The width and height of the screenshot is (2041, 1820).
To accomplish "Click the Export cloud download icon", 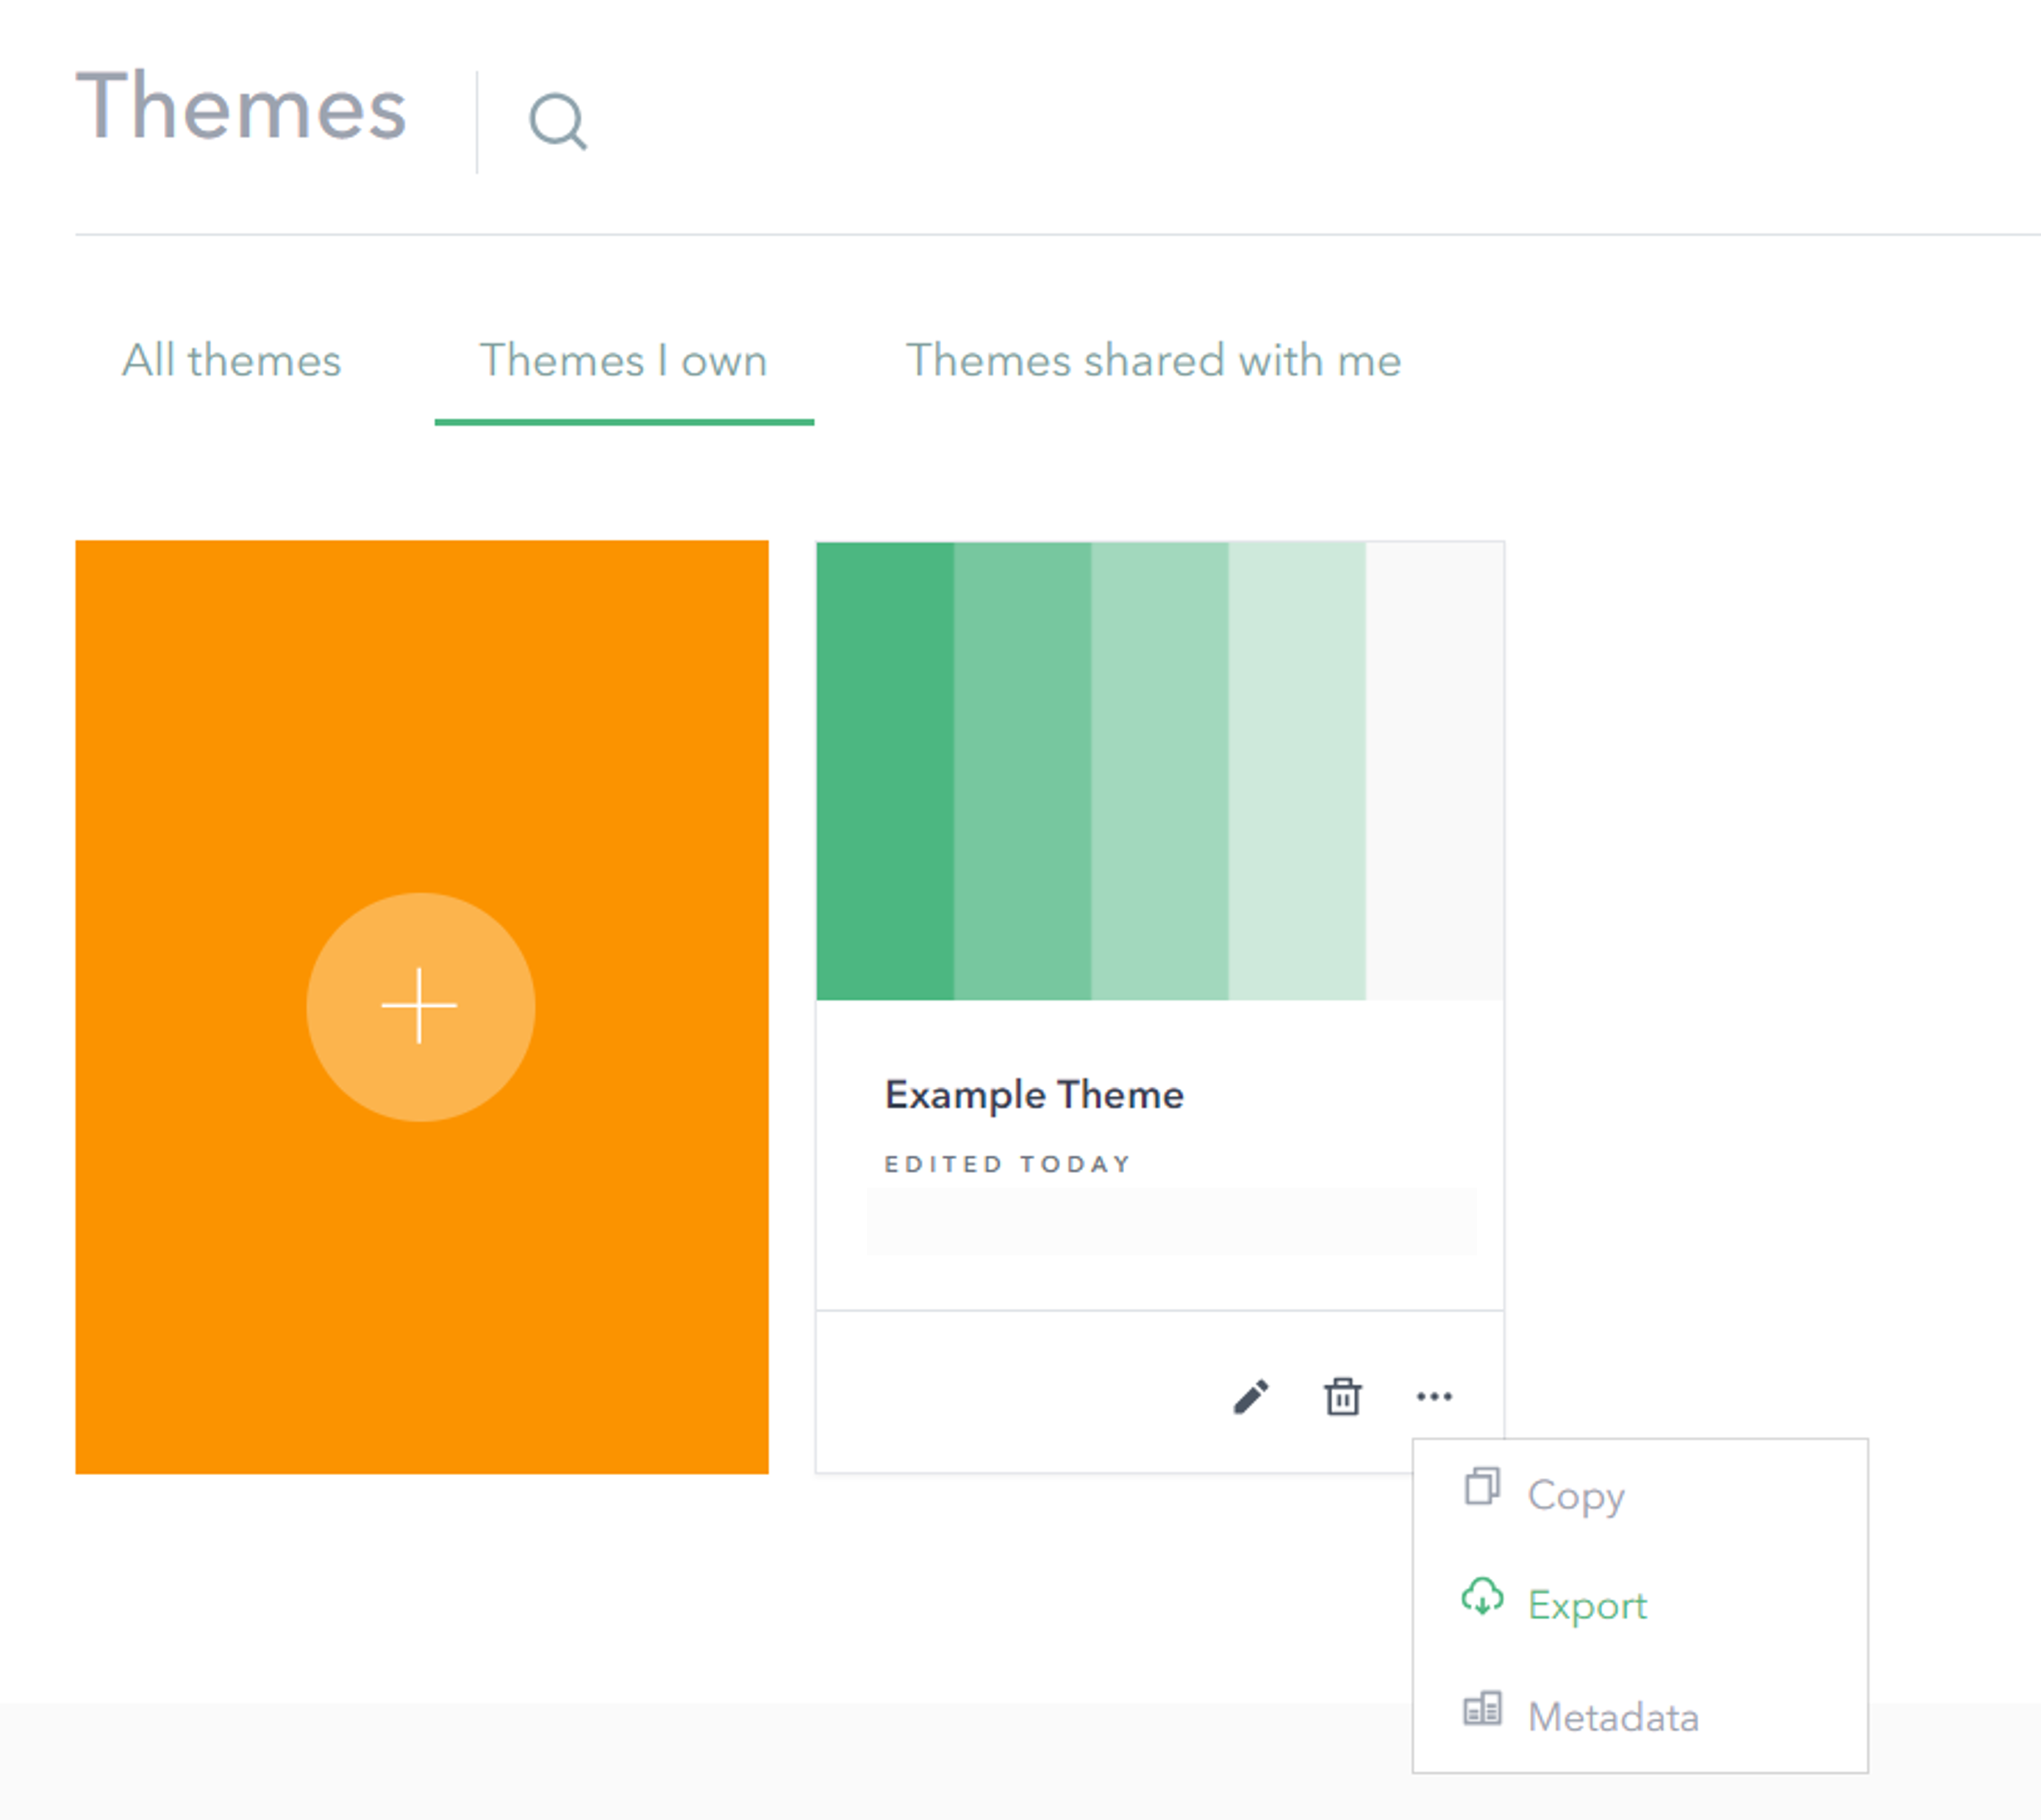I will 1482,1598.
